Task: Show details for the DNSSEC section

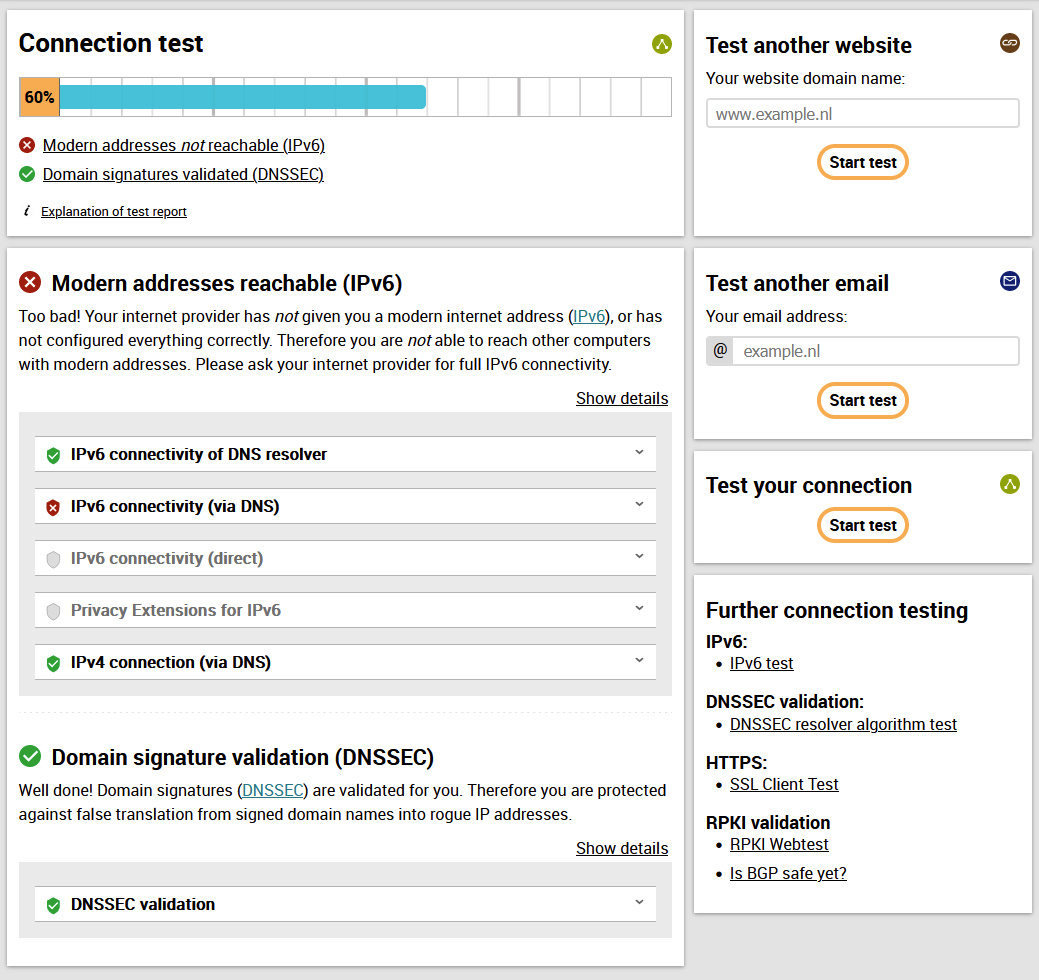Action: point(622,848)
